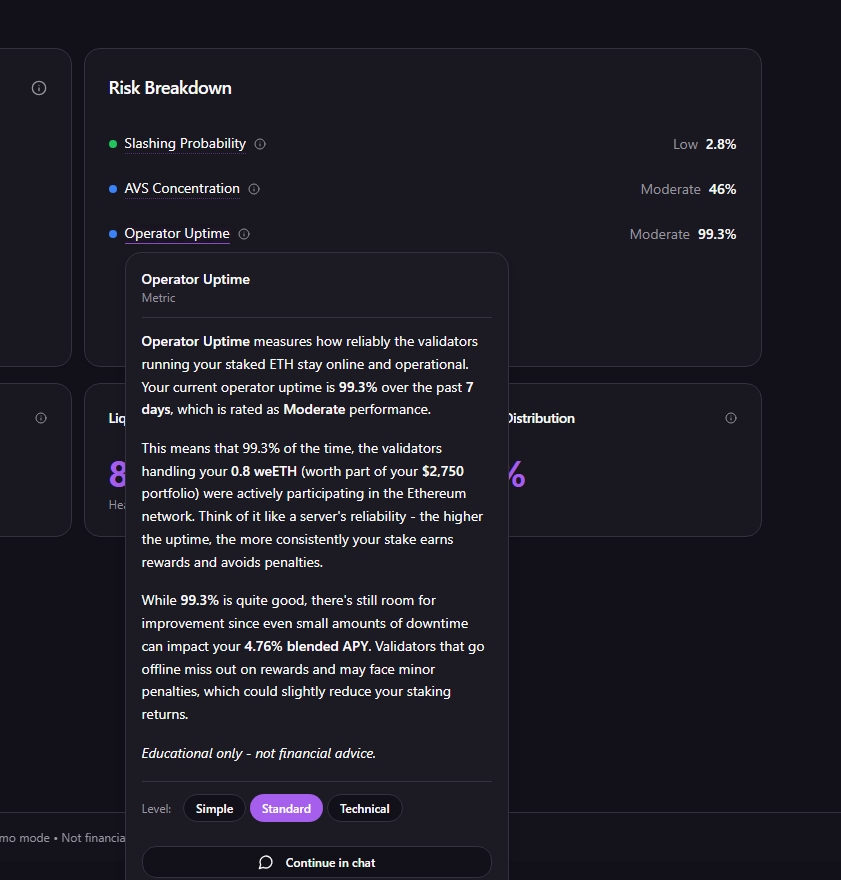841x880 pixels.
Task: Click the 2.8% slashing probability value
Action: 720,144
